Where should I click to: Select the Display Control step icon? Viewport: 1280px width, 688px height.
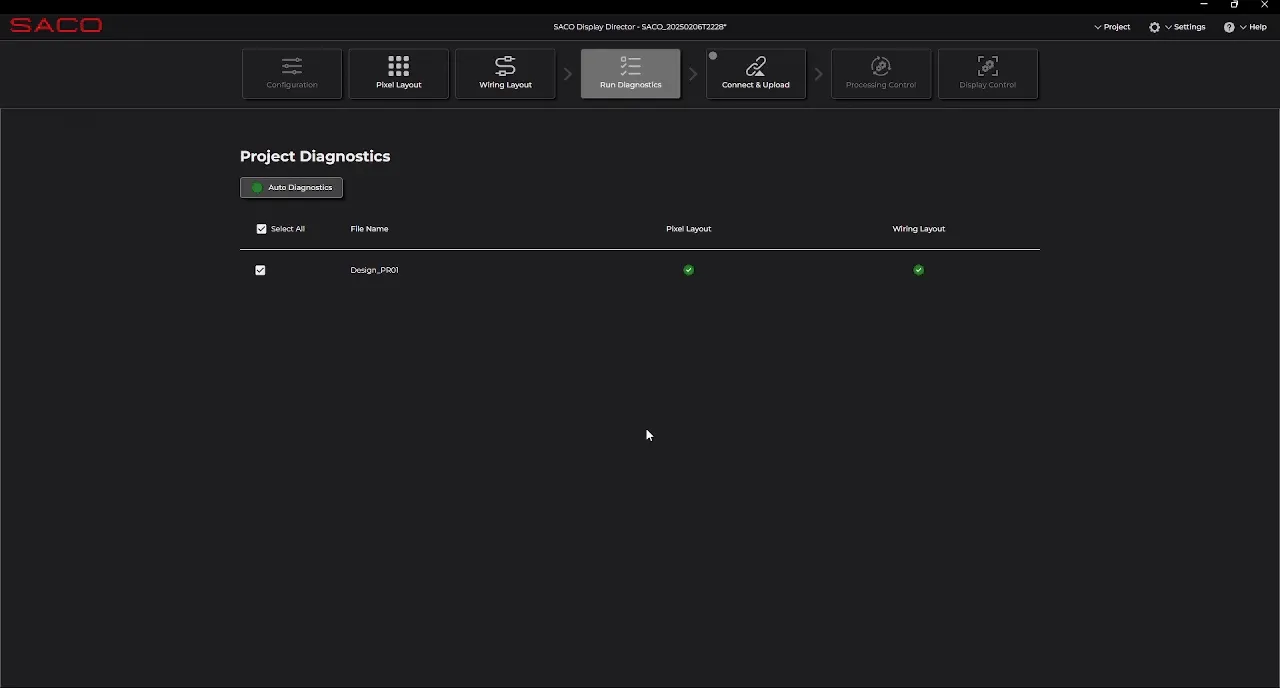click(987, 66)
